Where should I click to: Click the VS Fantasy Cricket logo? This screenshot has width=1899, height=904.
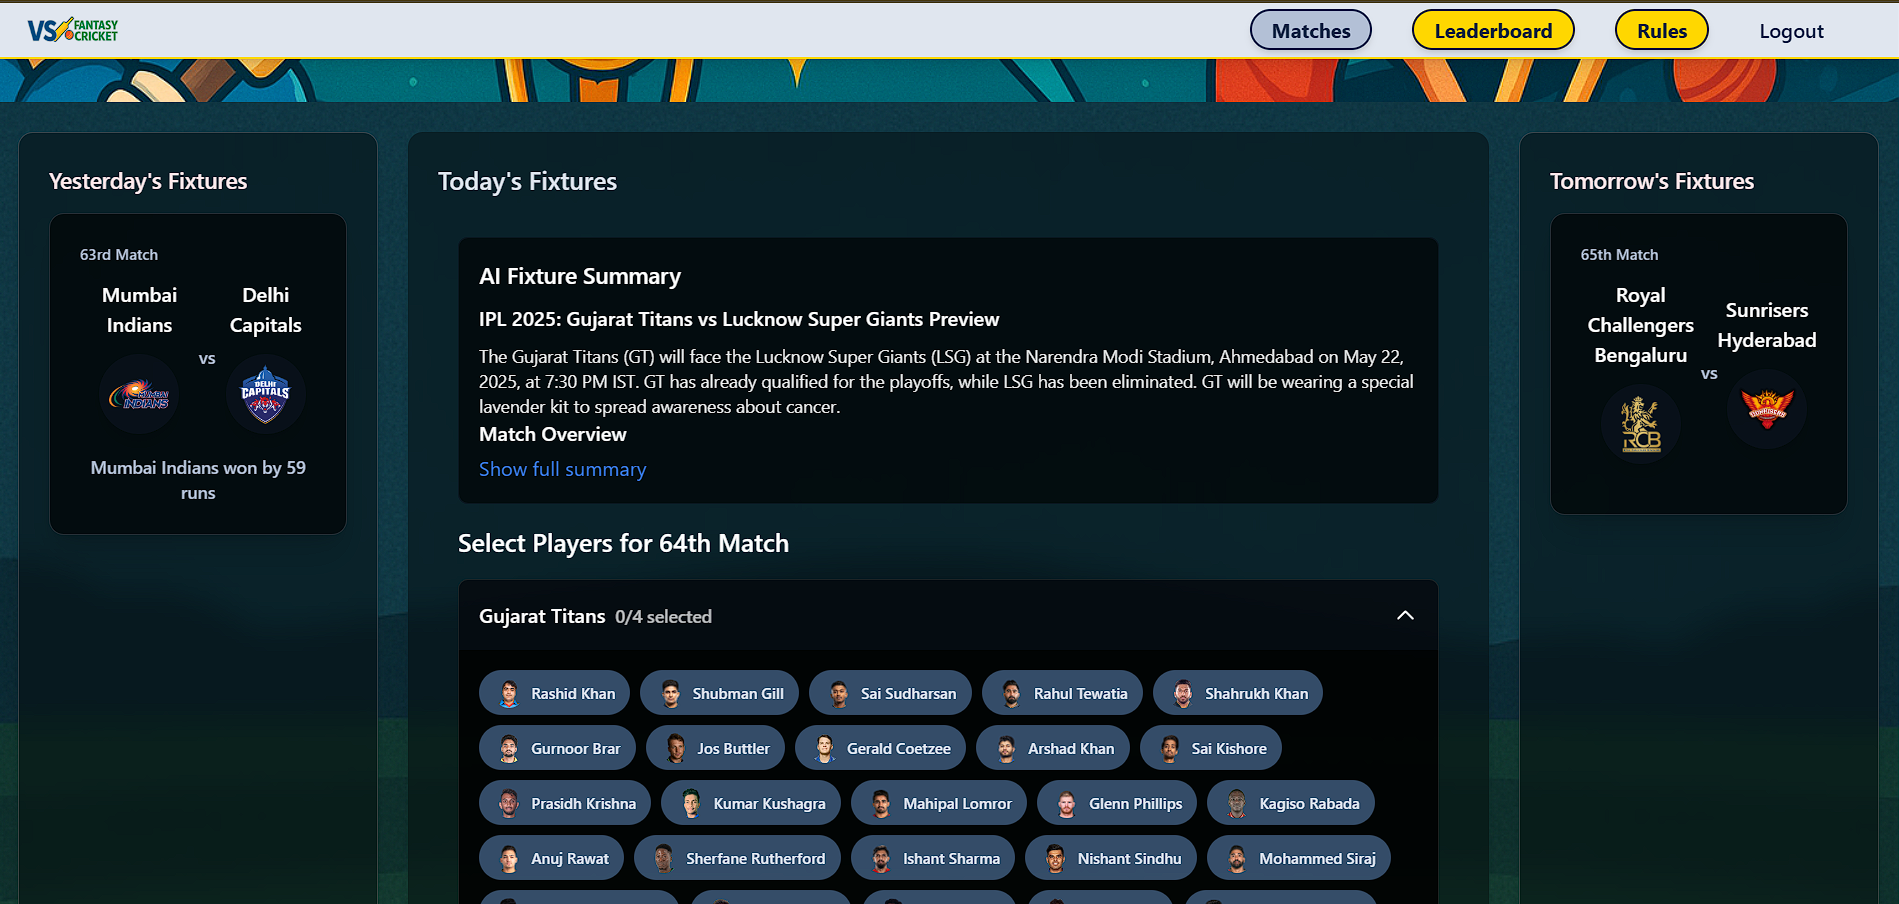pyautogui.click(x=73, y=30)
